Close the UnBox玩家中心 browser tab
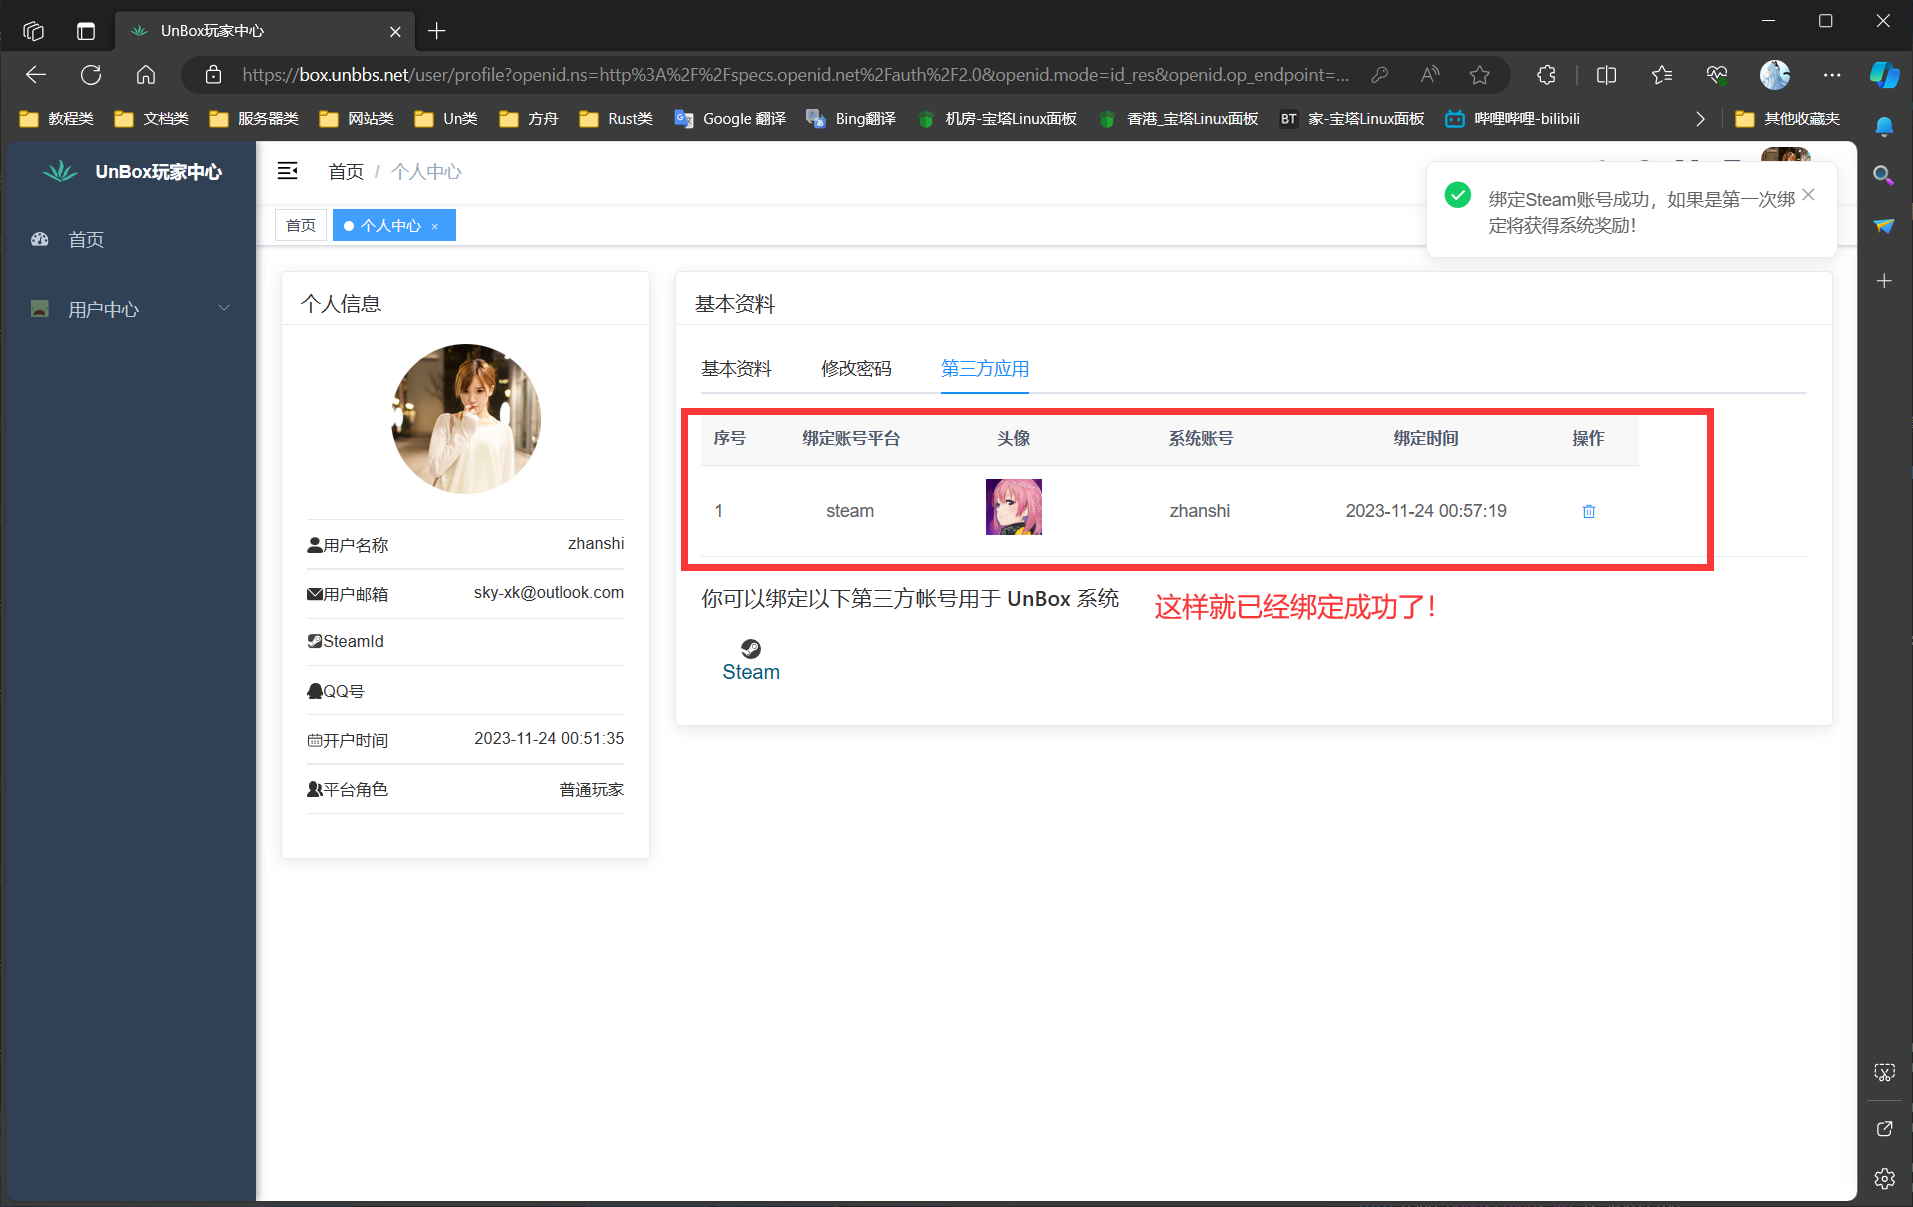Screen dimensions: 1913x1207 (395, 32)
